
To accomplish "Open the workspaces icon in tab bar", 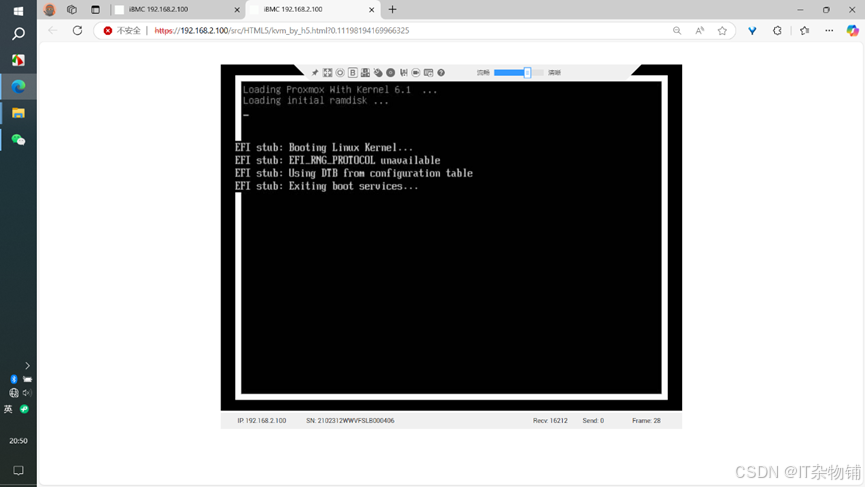I will (x=72, y=9).
